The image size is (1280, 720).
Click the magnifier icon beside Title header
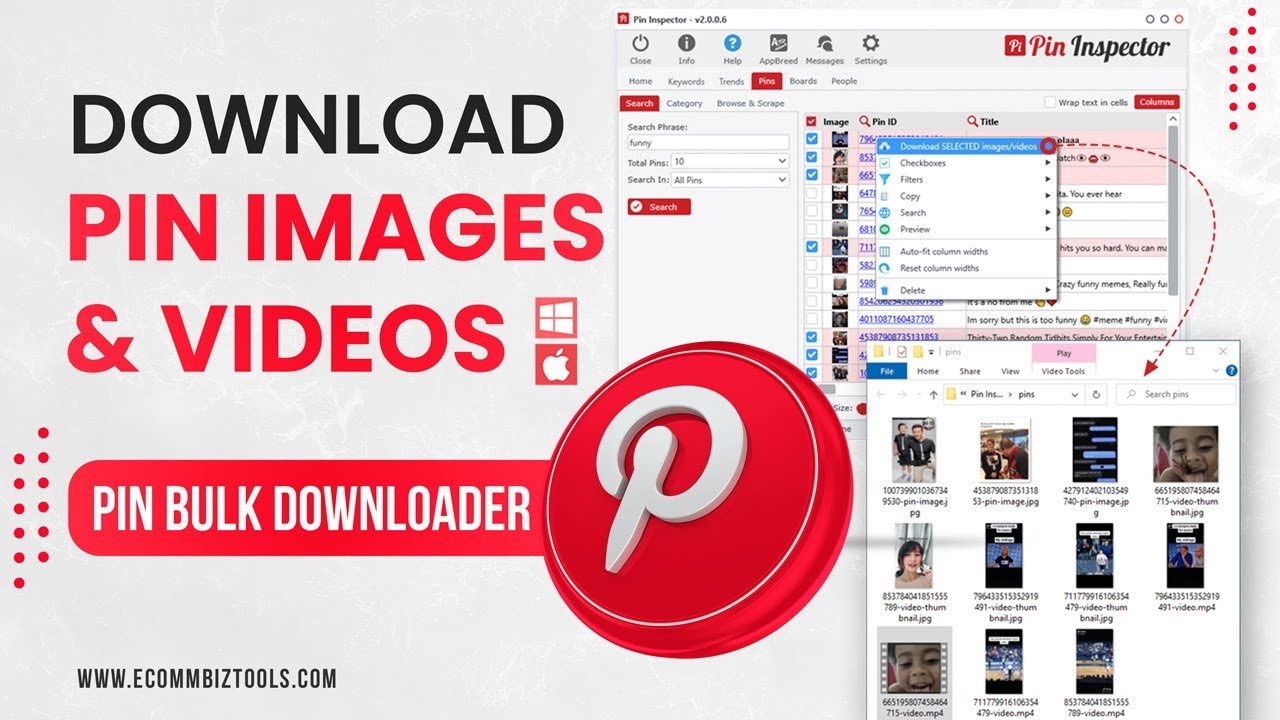[972, 122]
